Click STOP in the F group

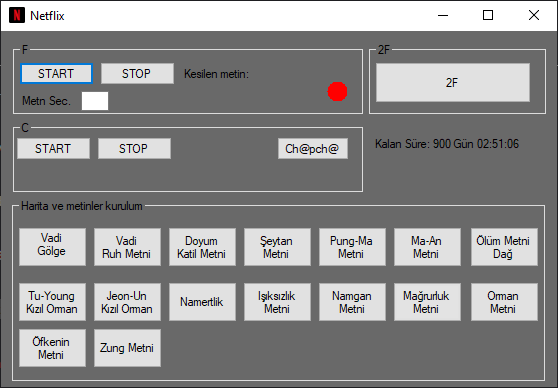click(x=137, y=74)
